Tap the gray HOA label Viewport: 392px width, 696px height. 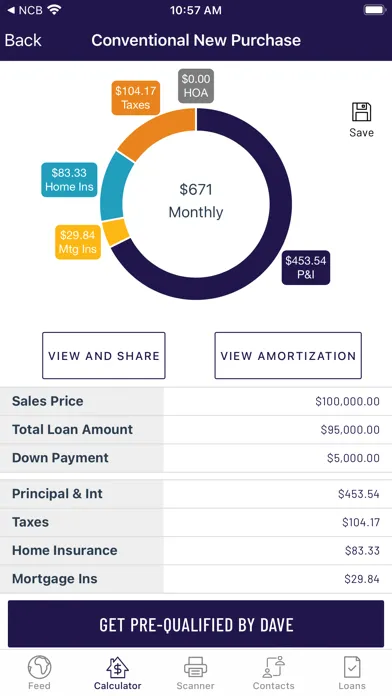196,86
